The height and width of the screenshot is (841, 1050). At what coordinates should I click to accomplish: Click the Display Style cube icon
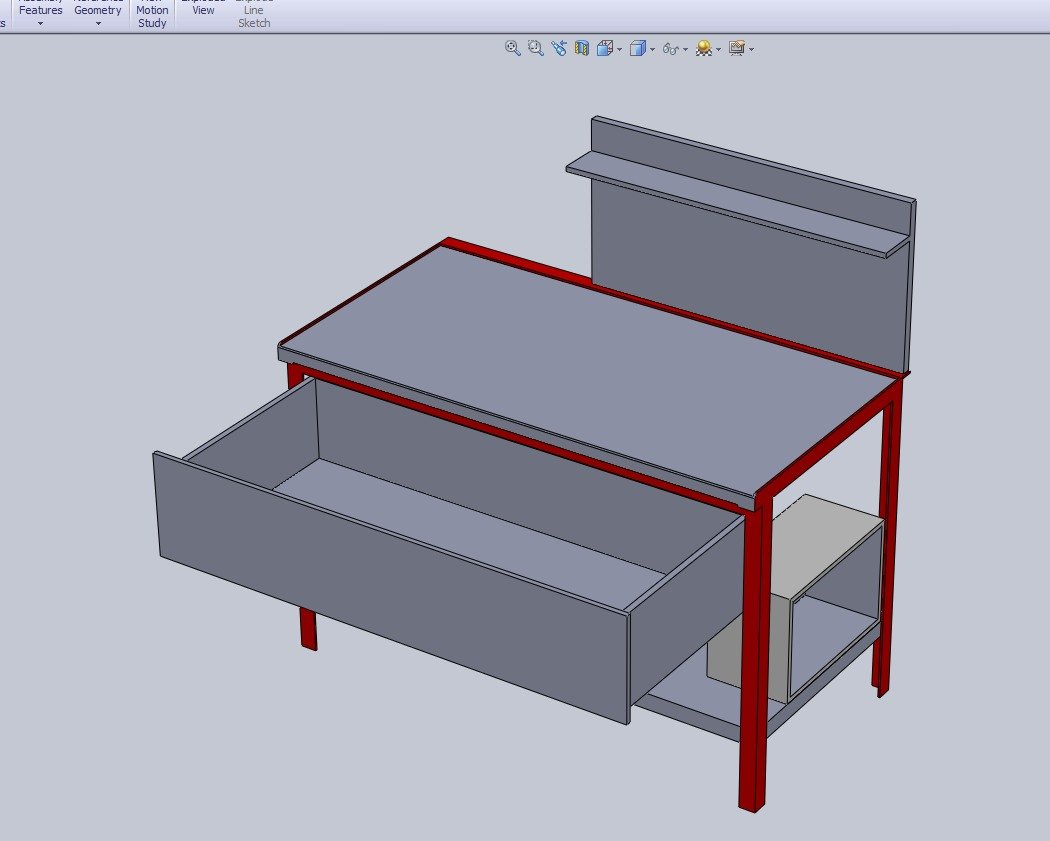click(637, 48)
